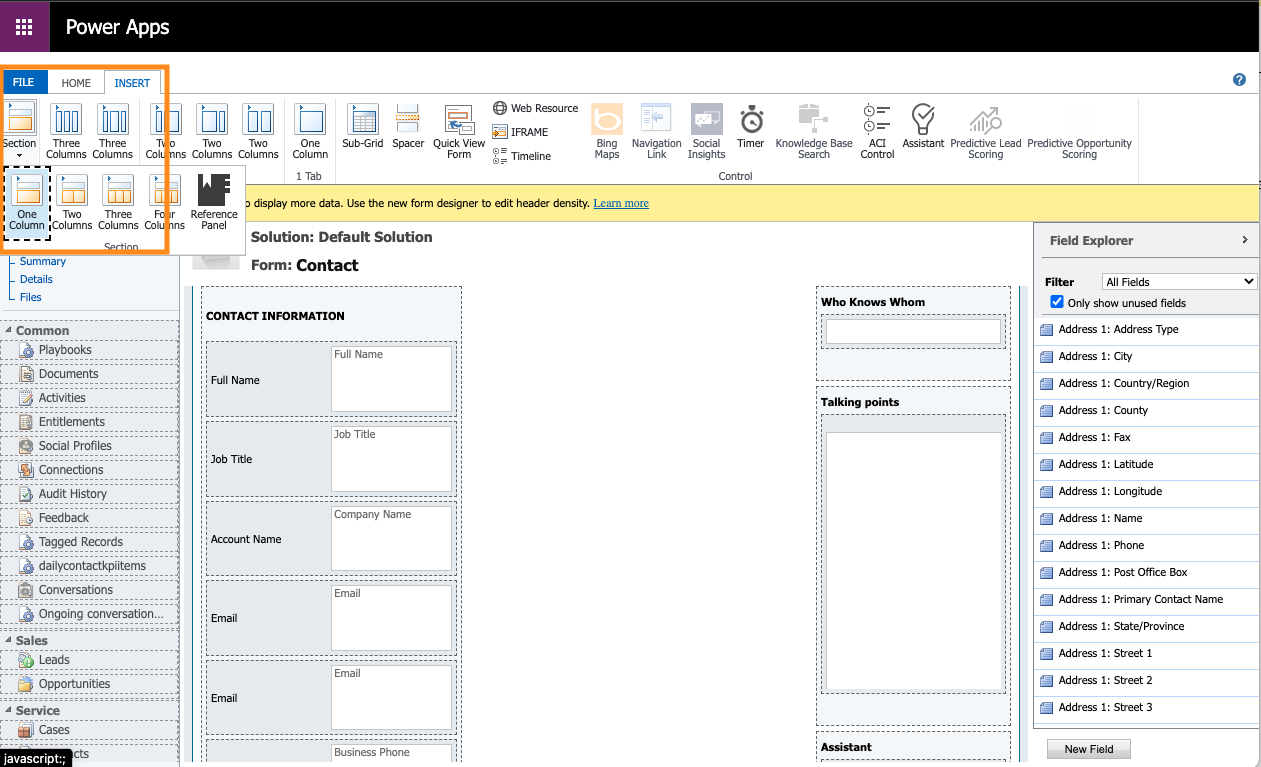Open the Section dropdown arrow
The image size is (1261, 767).
click(x=20, y=155)
